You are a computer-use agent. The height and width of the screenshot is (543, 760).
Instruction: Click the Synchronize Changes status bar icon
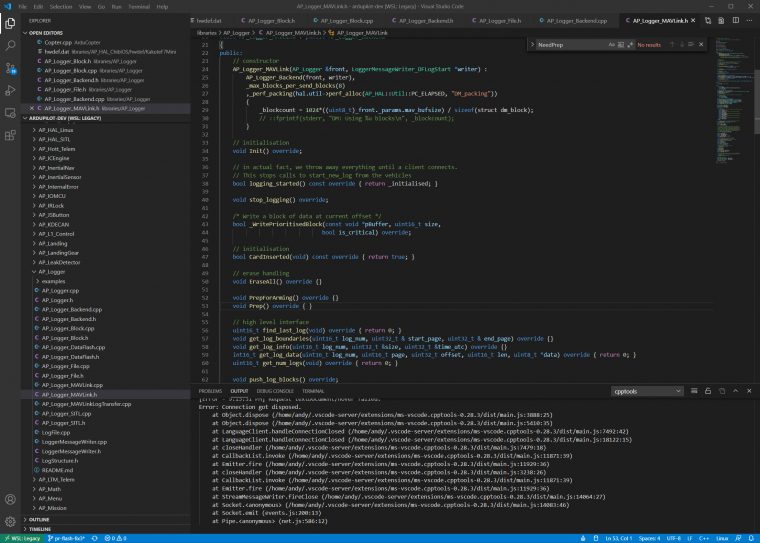tap(95, 539)
